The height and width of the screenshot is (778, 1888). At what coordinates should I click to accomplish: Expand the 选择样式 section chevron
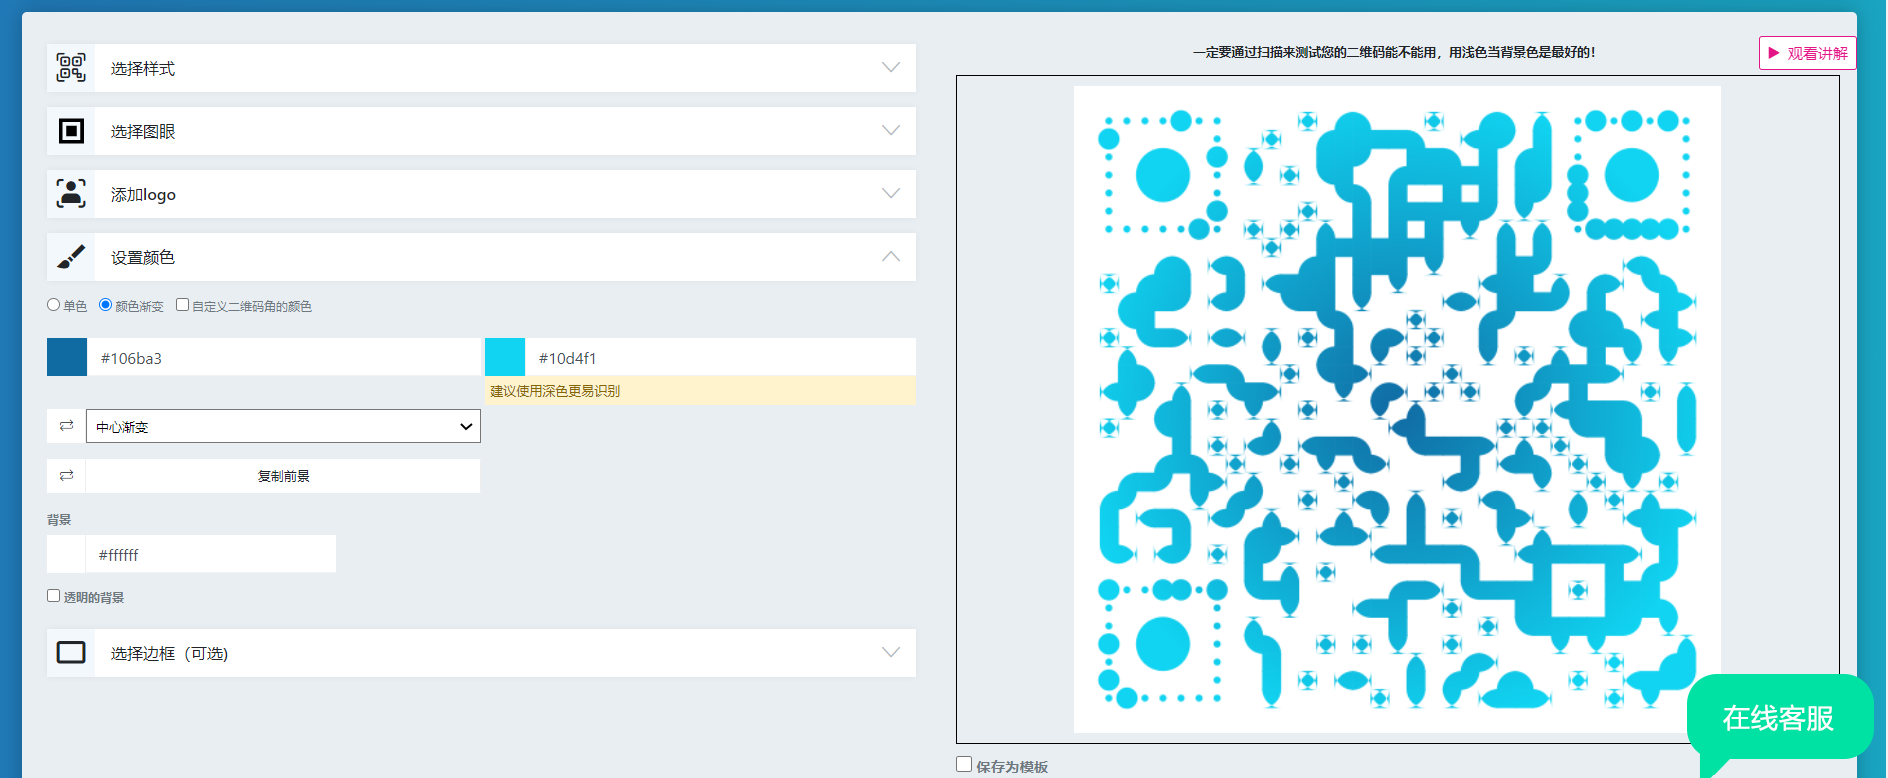tap(891, 67)
